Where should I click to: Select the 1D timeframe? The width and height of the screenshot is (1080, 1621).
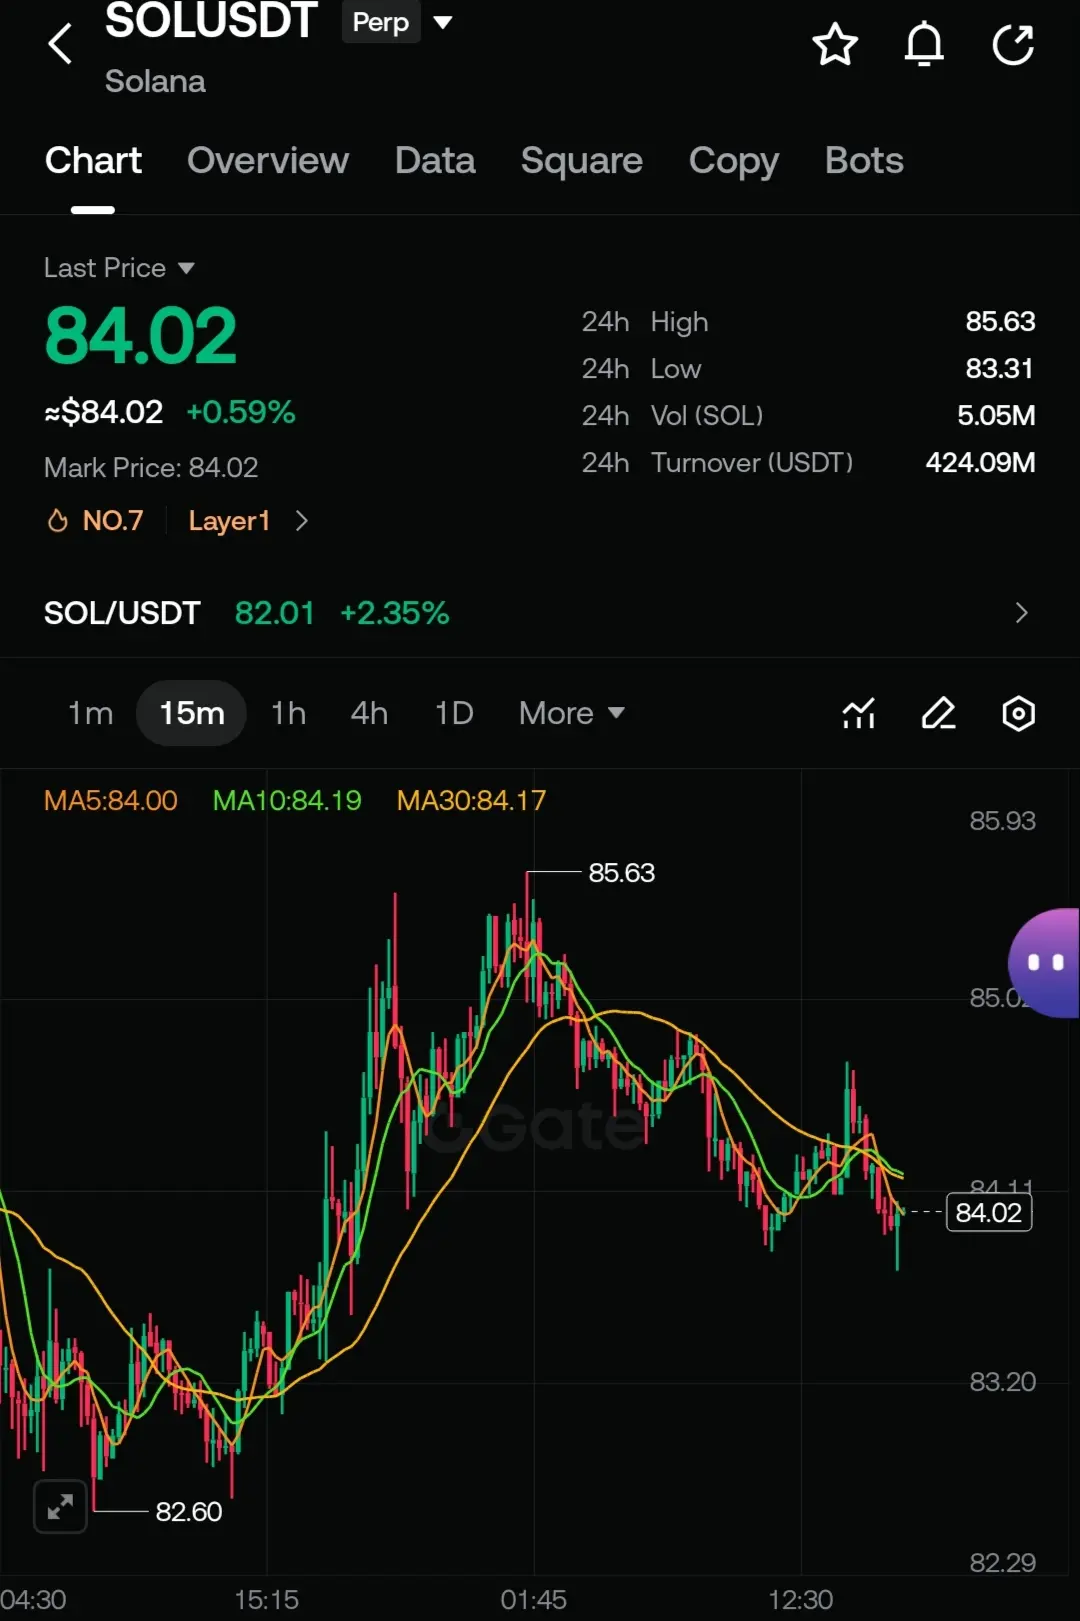tap(454, 713)
